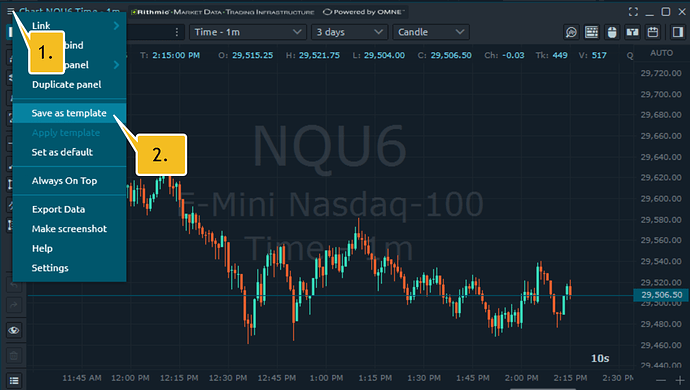Click the fullscreen brackets icon

[x=633, y=12]
